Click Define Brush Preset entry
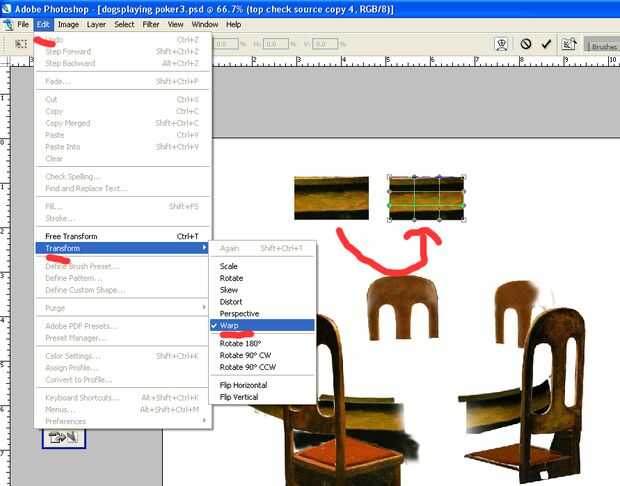 pos(122,266)
